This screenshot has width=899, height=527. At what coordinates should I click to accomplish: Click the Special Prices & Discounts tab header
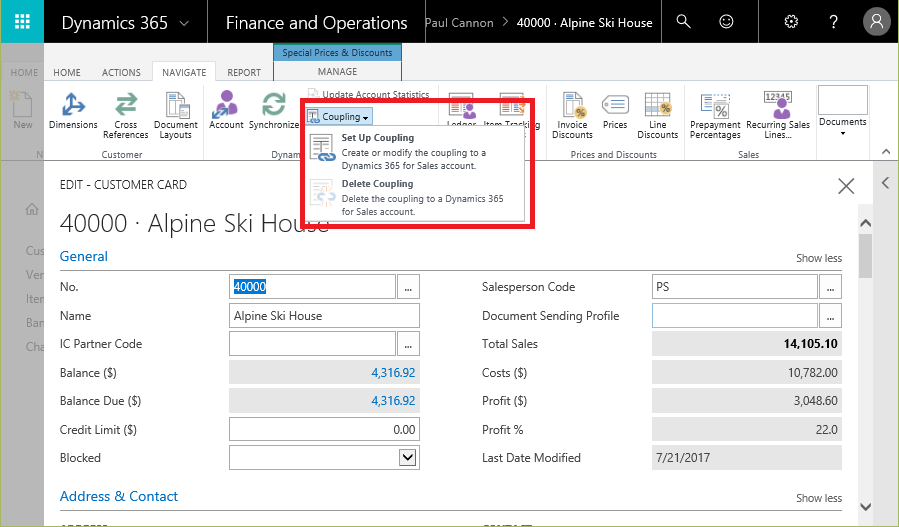tap(337, 52)
